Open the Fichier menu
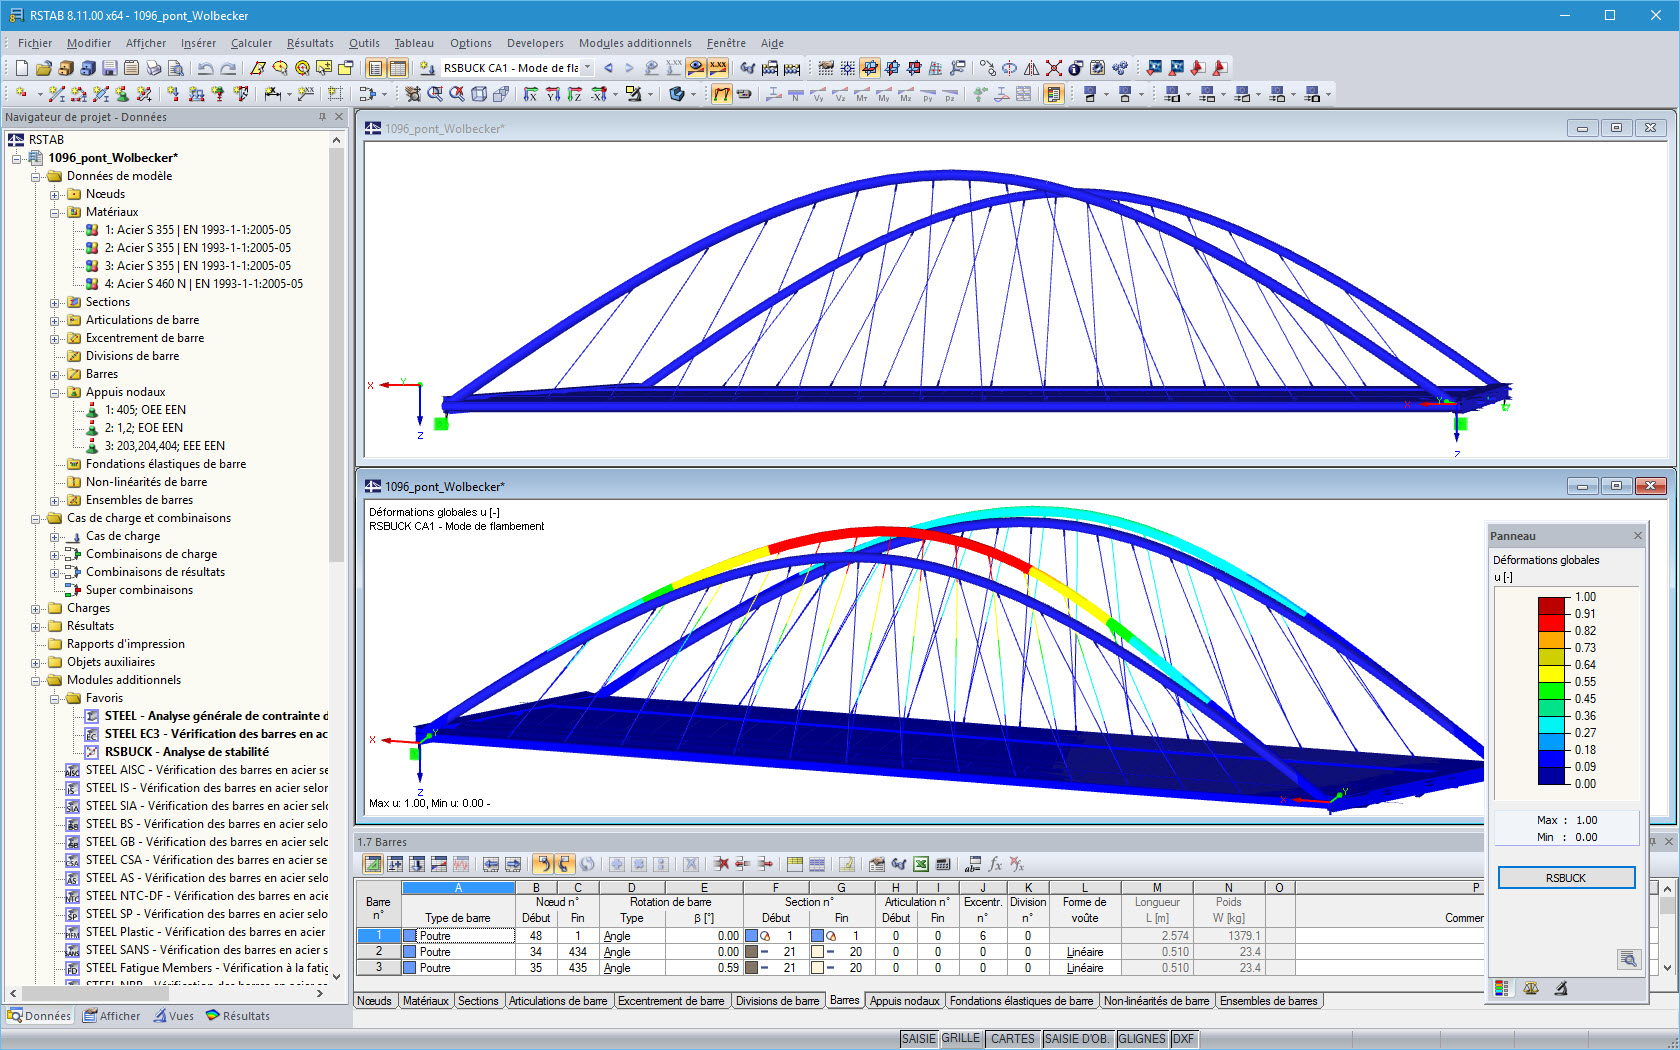This screenshot has height=1050, width=1680. click(35, 43)
